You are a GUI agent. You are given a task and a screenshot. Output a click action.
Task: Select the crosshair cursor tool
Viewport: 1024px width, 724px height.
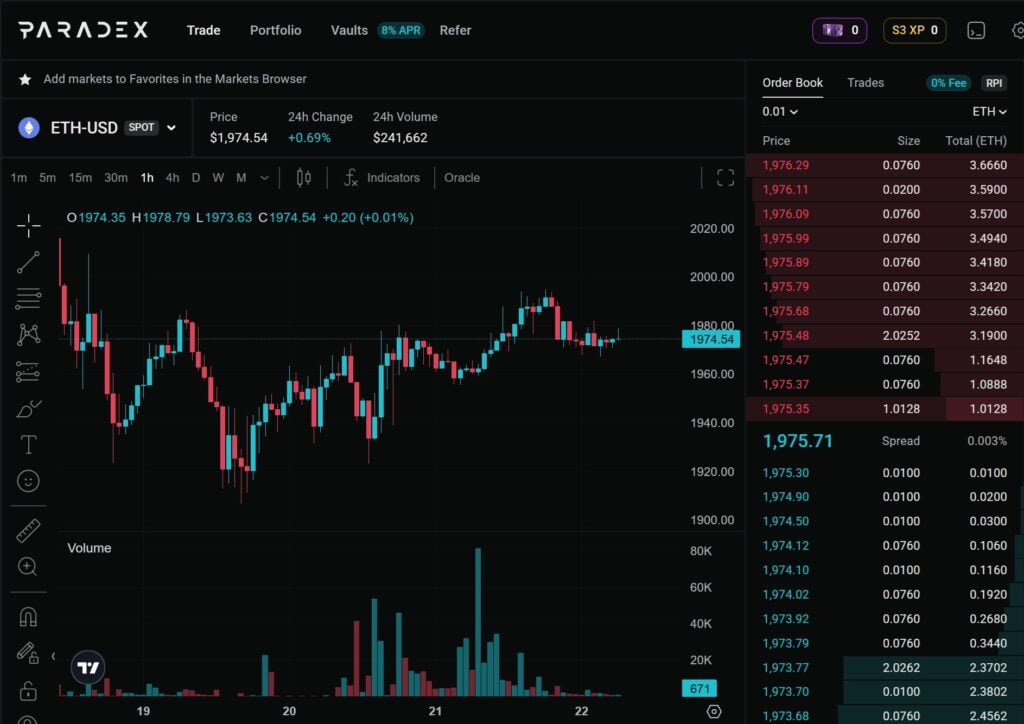click(x=28, y=226)
